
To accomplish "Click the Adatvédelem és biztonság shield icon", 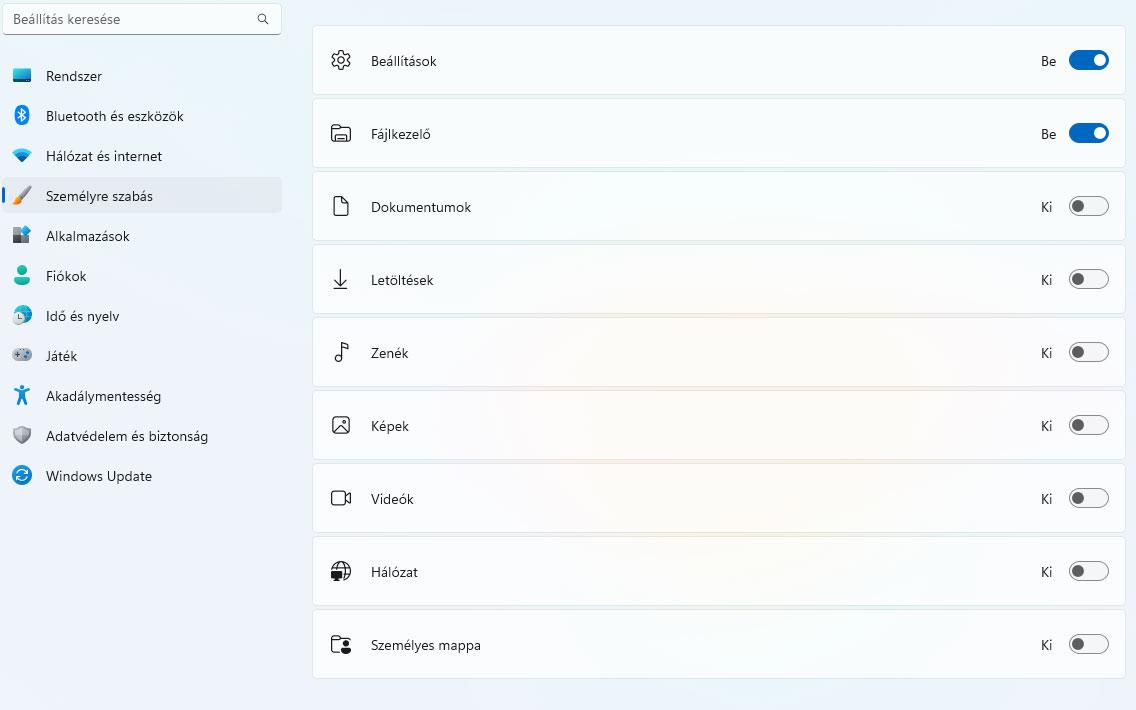I will (22, 436).
